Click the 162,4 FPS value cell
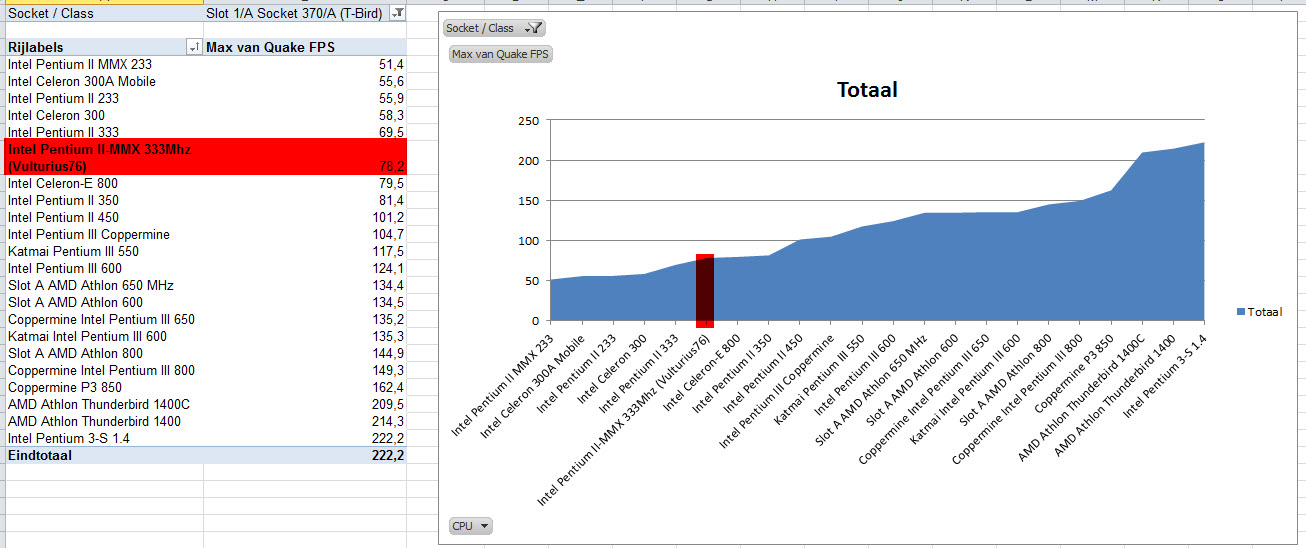 (x=304, y=387)
